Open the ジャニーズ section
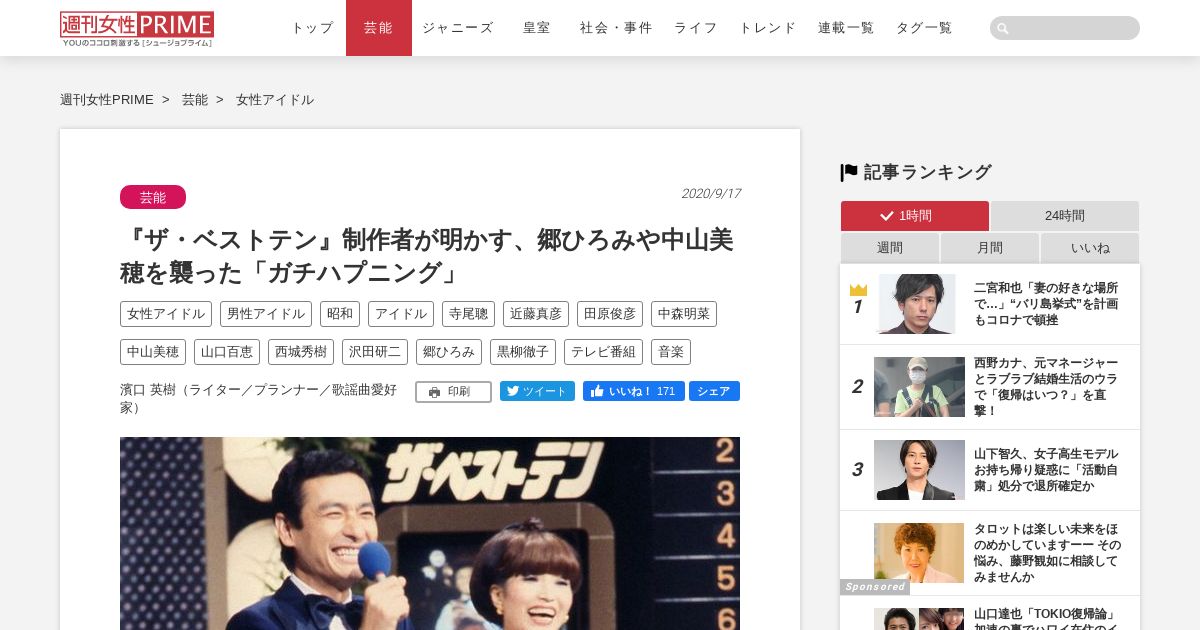This screenshot has width=1200, height=630. point(458,28)
